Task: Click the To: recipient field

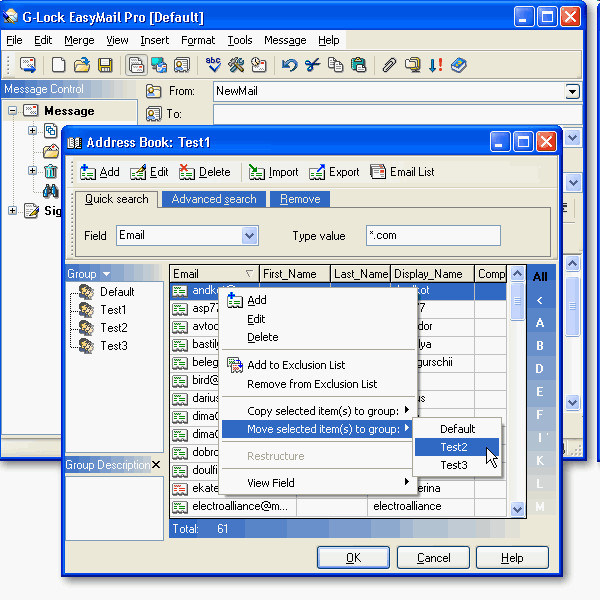Action: pyautogui.click(x=397, y=114)
